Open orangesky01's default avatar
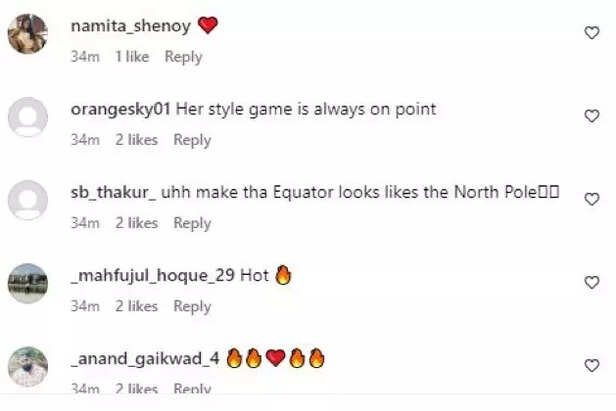 (x=28, y=117)
